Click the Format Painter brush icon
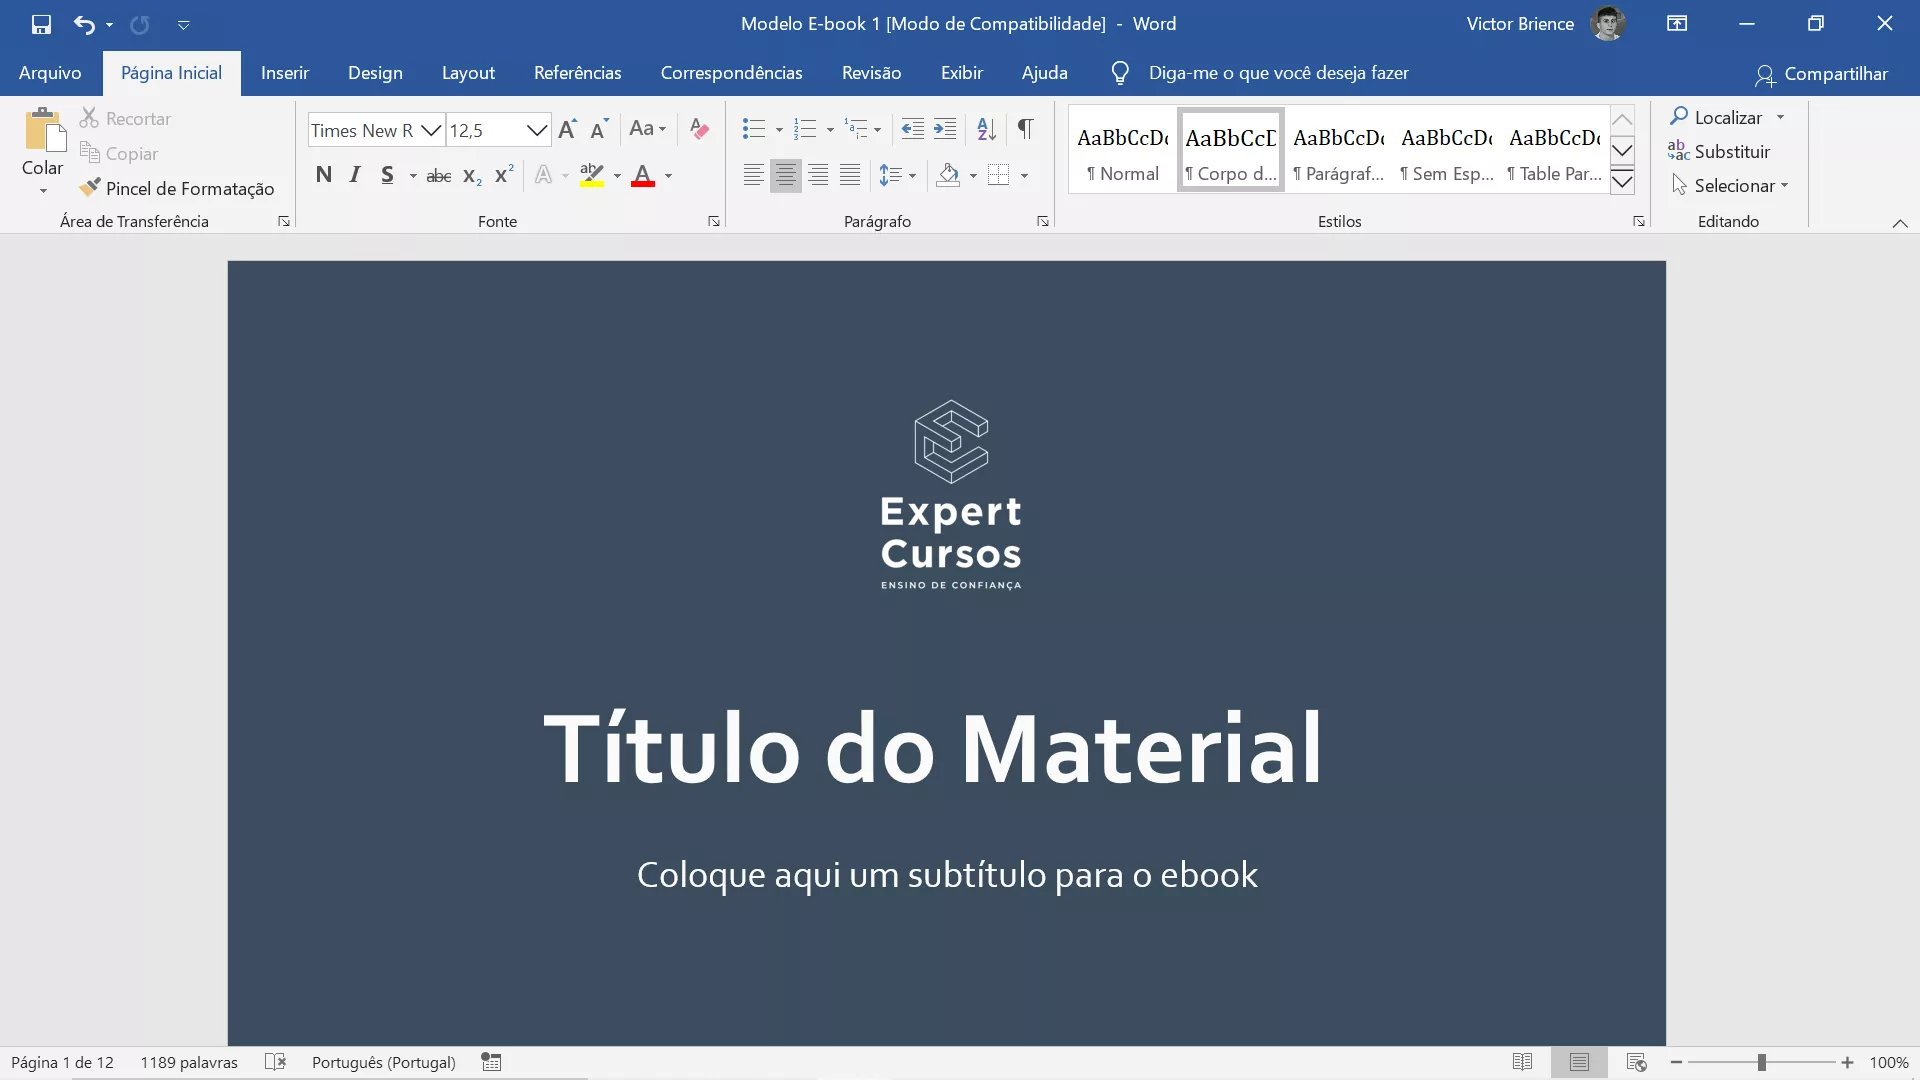1920x1080 pixels. (x=90, y=188)
